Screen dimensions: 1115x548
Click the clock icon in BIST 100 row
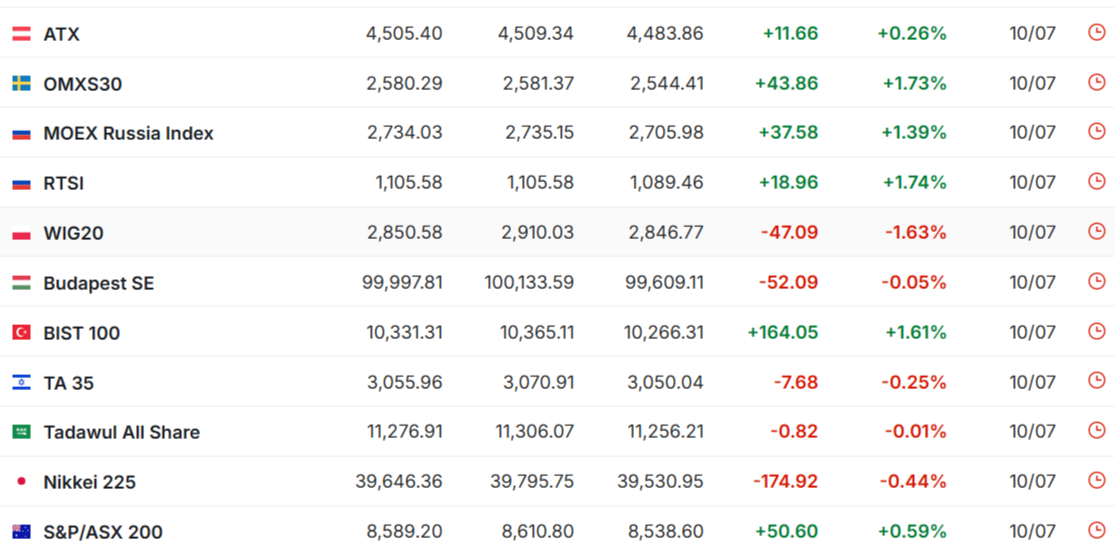pos(1097,331)
